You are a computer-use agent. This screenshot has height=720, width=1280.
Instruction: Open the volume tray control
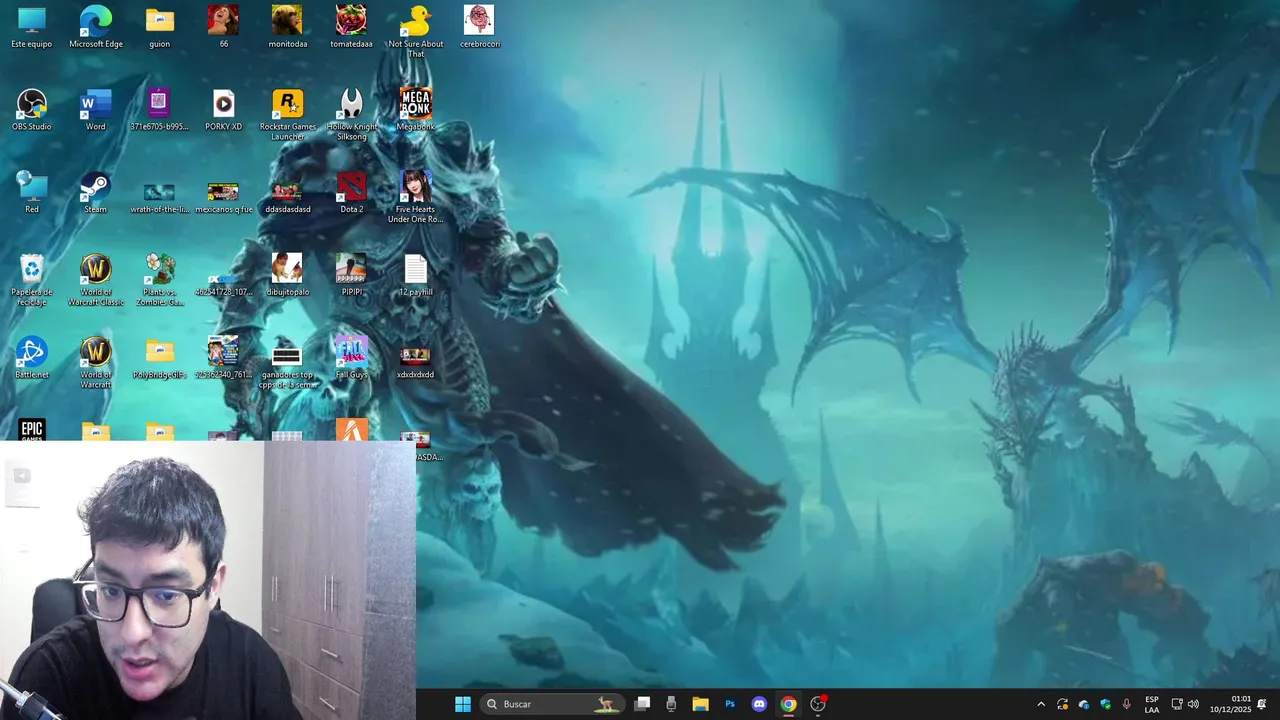point(1193,704)
